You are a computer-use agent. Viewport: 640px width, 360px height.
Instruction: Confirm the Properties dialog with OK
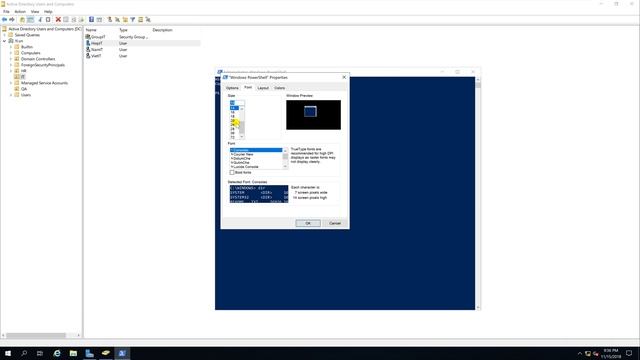(x=308, y=223)
